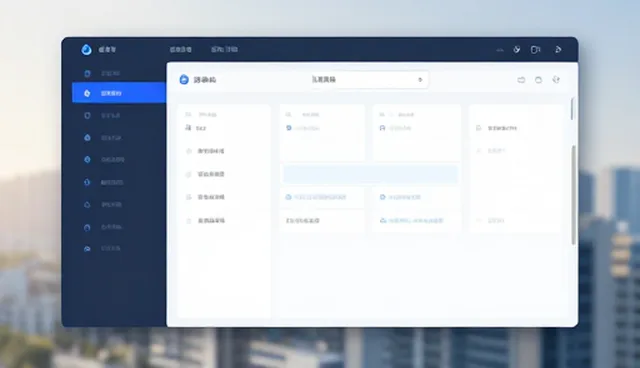This screenshot has height=368, width=640.
Task: Select the last sidebar item icon
Action: [87, 248]
